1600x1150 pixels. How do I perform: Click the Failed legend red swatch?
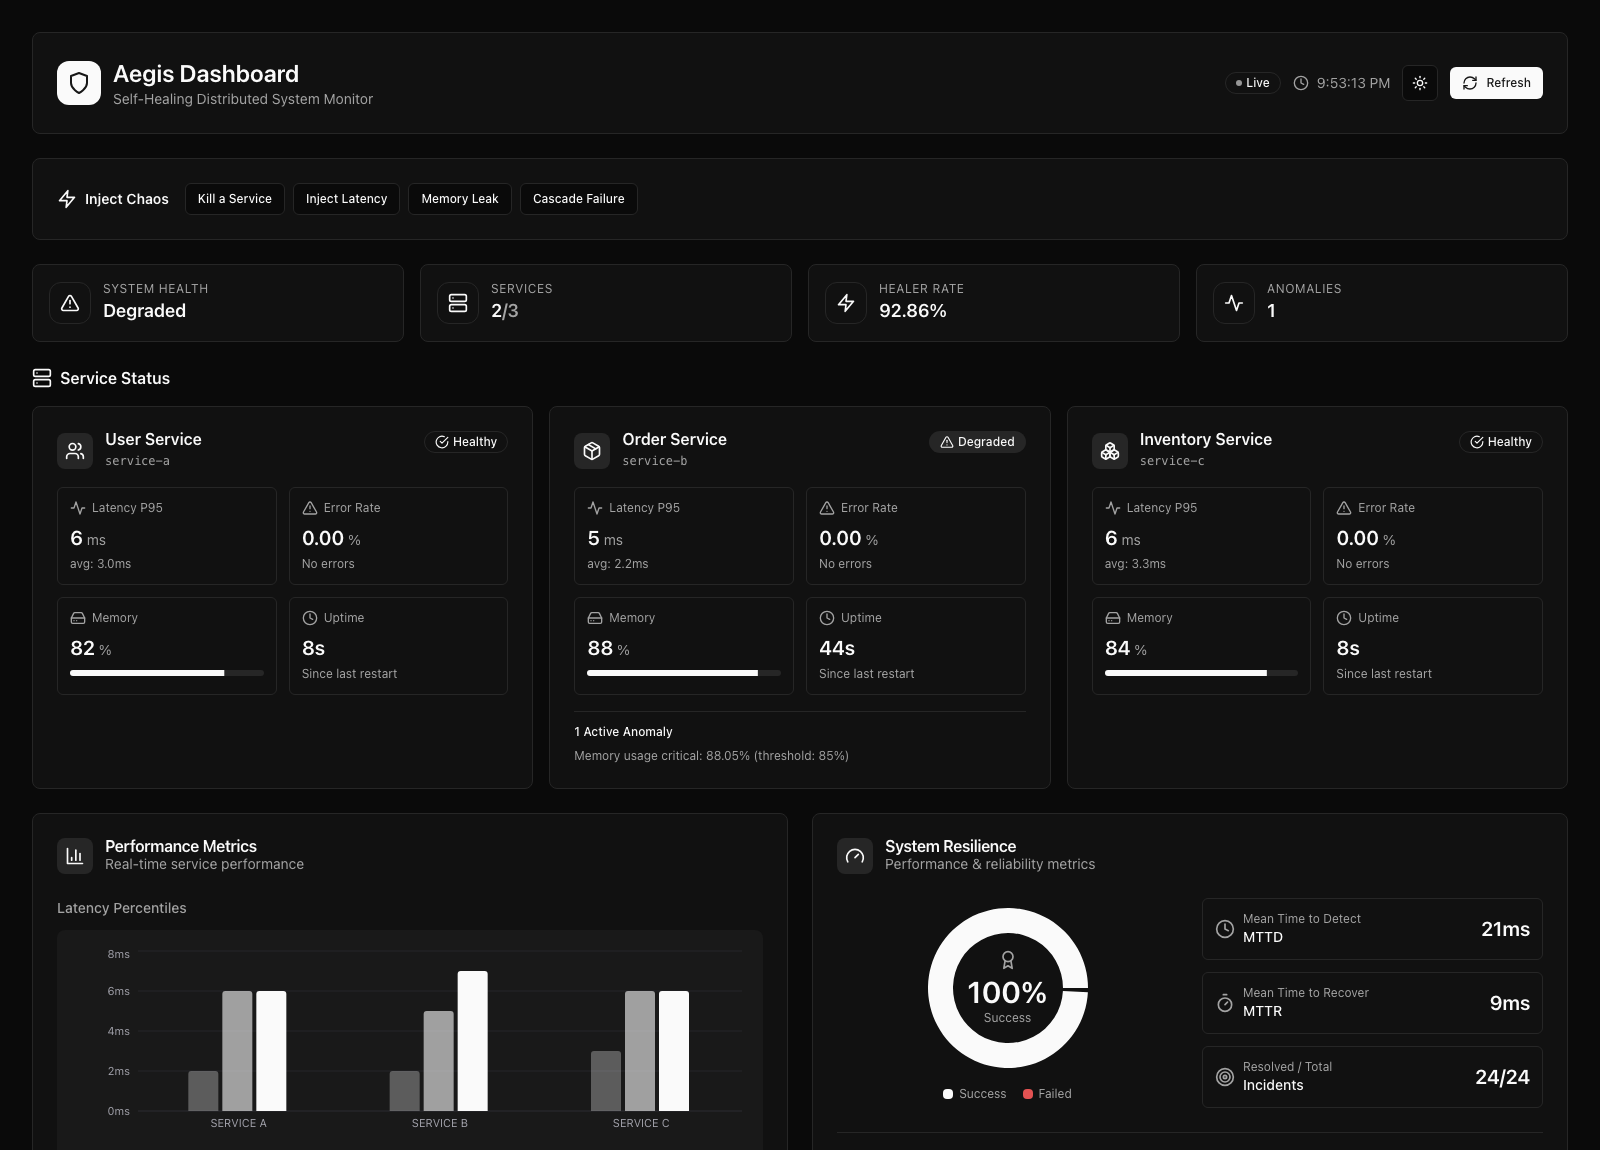tap(1028, 1094)
